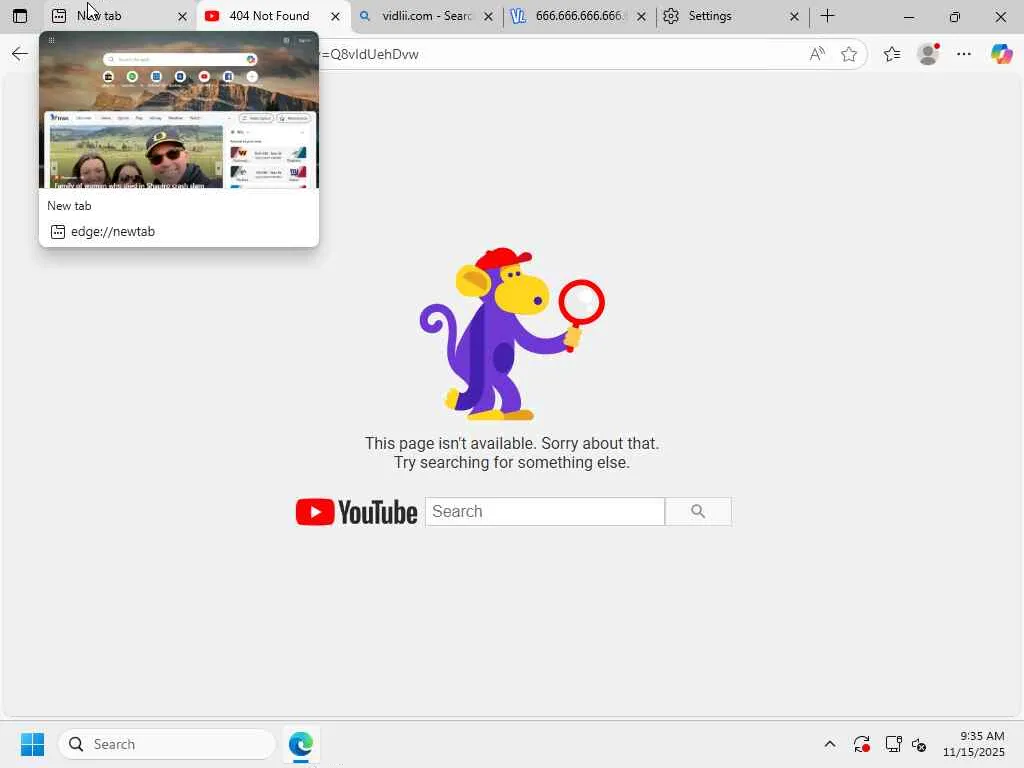The height and width of the screenshot is (768, 1024).
Task: Open Microsoft Edge from the taskbar
Action: pyautogui.click(x=300, y=744)
